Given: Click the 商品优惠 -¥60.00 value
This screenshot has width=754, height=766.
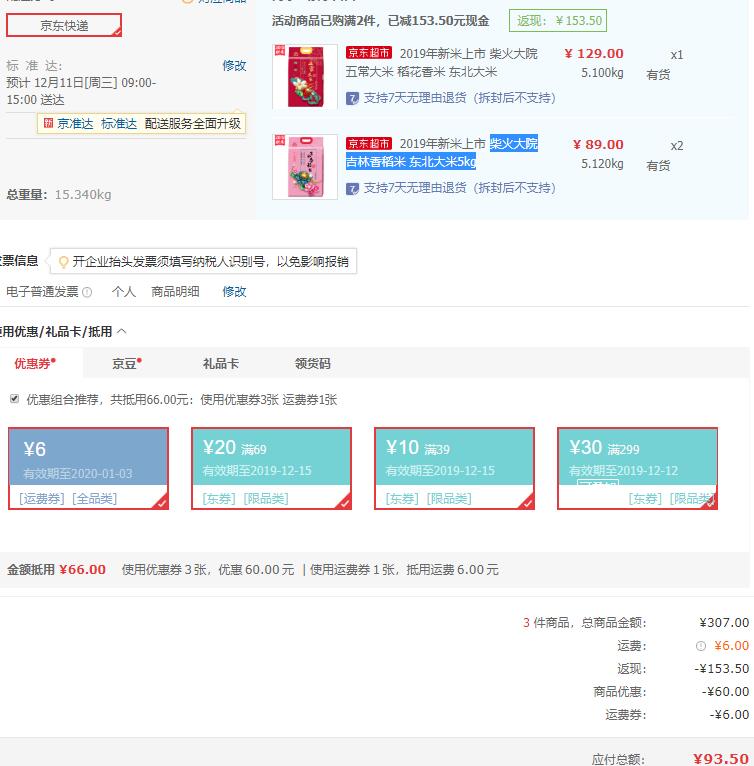Looking at the screenshot, I should pyautogui.click(x=726, y=691).
